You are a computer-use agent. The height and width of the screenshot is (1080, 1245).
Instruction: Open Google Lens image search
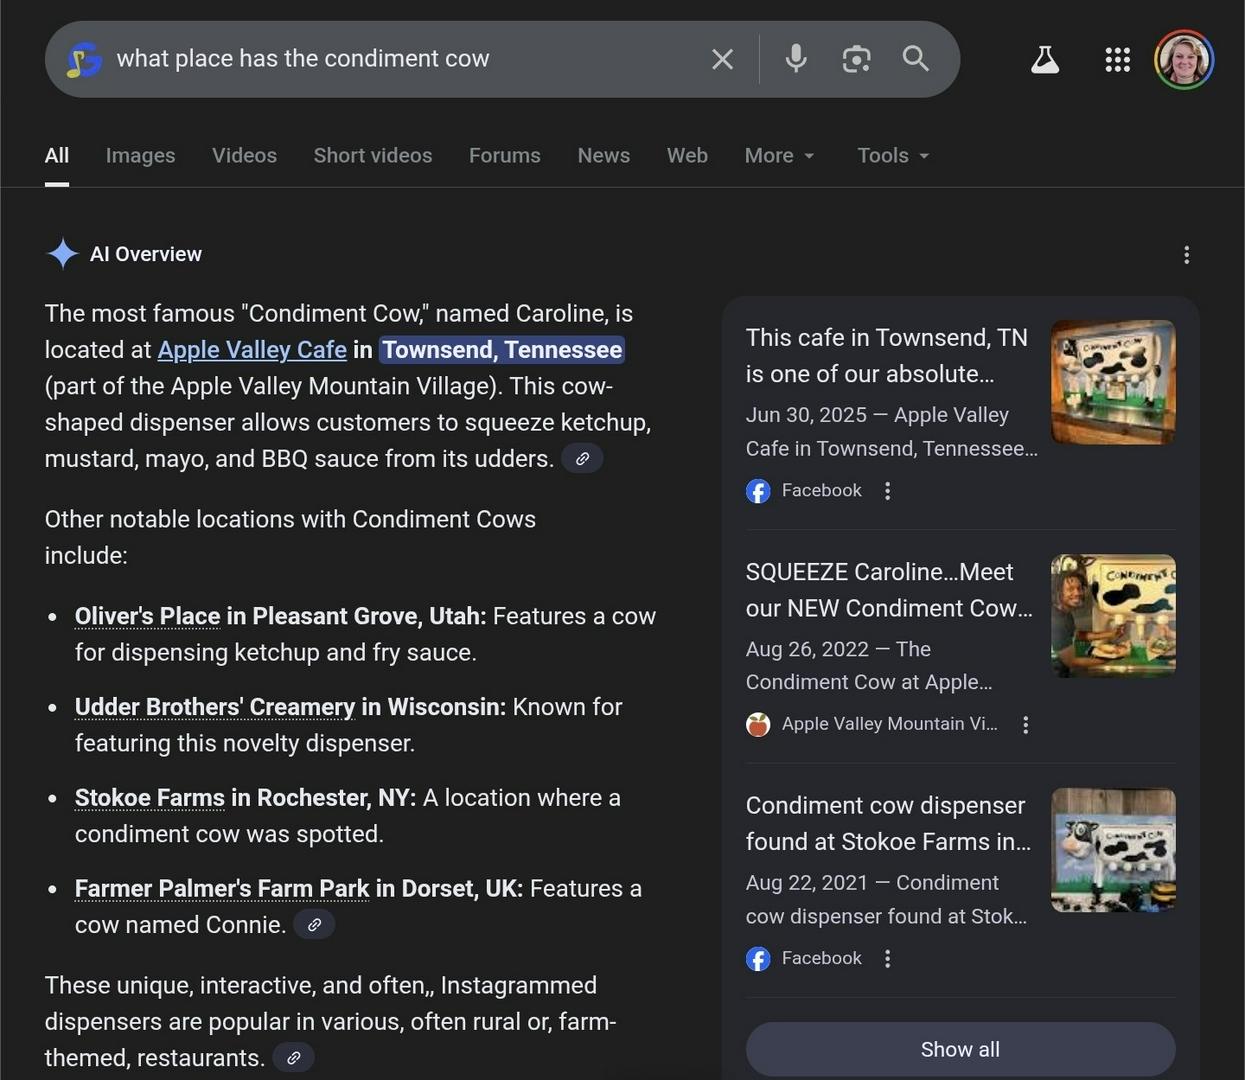coord(856,59)
